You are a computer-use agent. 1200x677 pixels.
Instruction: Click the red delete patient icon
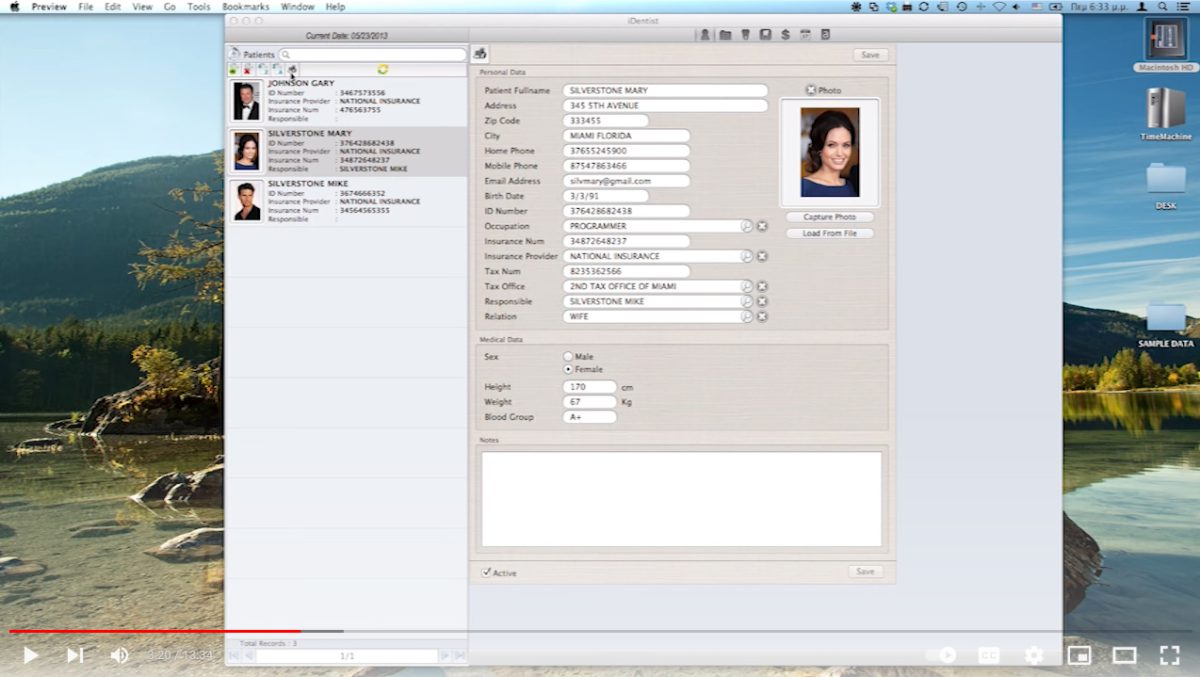pyautogui.click(x=247, y=70)
